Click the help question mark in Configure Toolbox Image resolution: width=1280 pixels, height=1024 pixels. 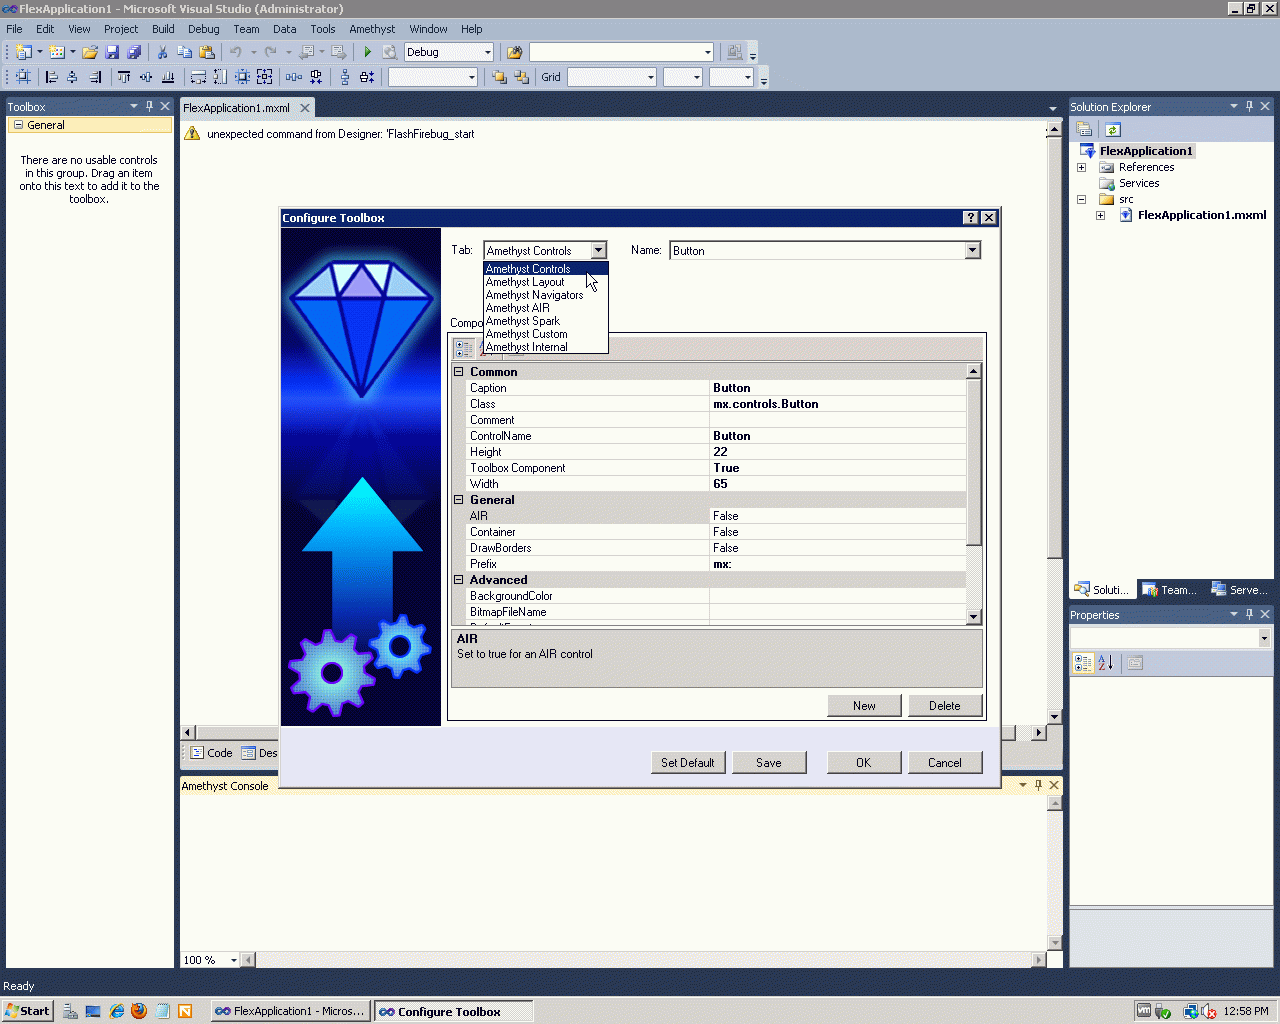(970, 218)
